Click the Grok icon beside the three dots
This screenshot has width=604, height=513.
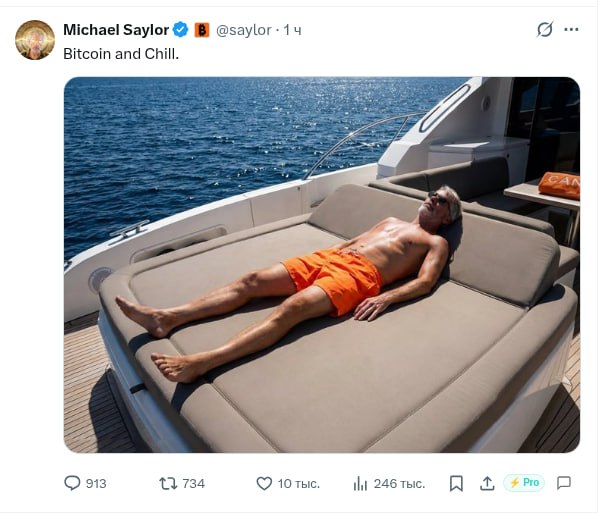click(545, 30)
